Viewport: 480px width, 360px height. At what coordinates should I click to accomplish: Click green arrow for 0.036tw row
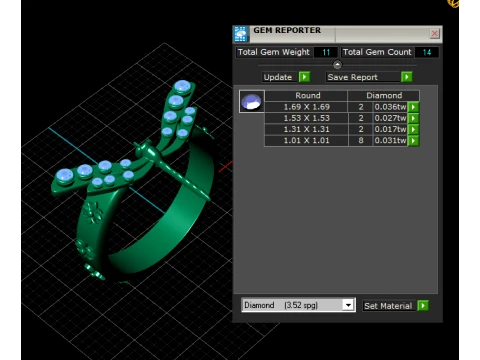pyautogui.click(x=414, y=107)
